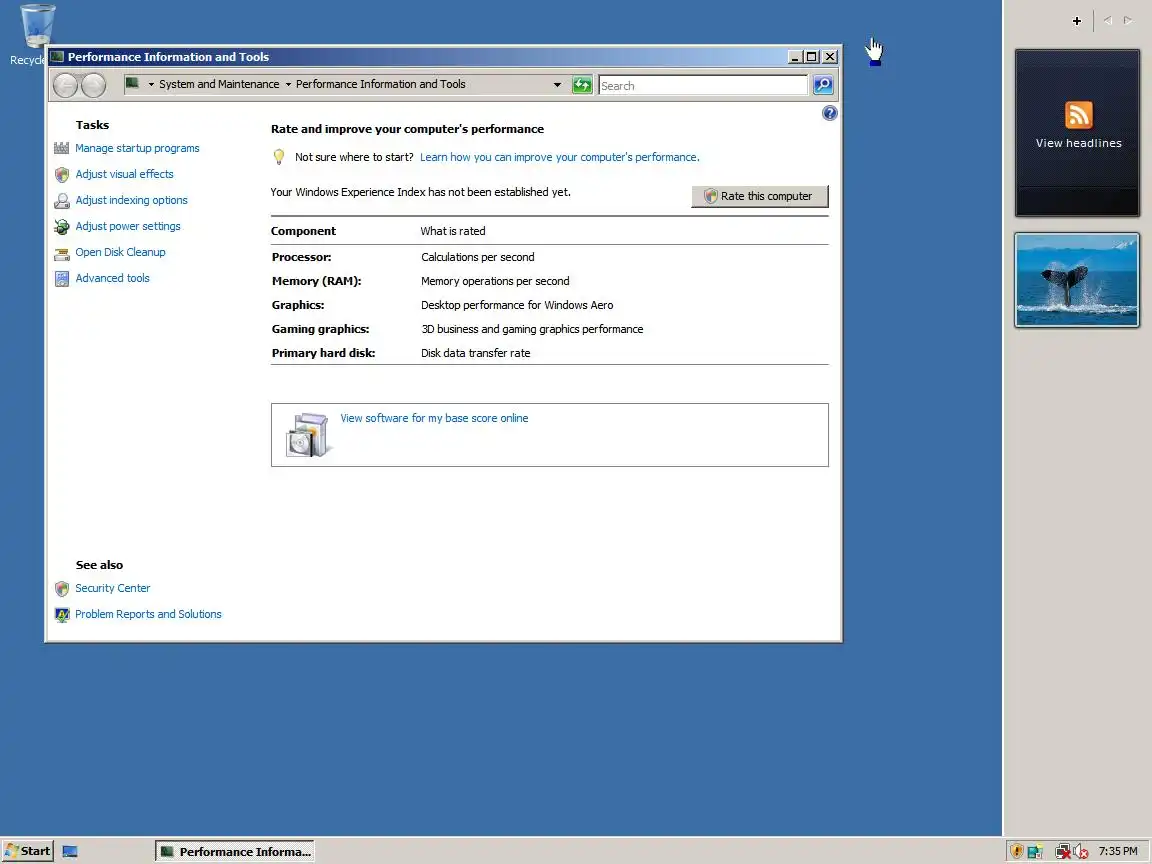Click the Problem Reports and Solutions icon
The height and width of the screenshot is (864, 1152).
pos(62,615)
